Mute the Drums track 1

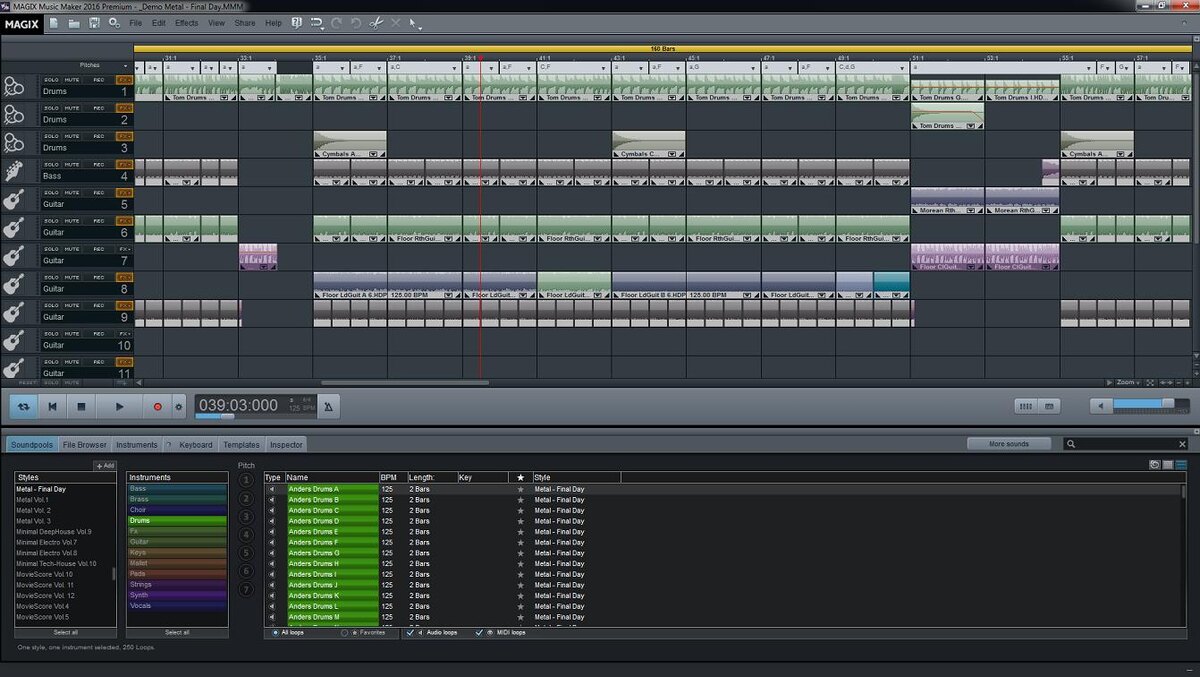(x=72, y=80)
